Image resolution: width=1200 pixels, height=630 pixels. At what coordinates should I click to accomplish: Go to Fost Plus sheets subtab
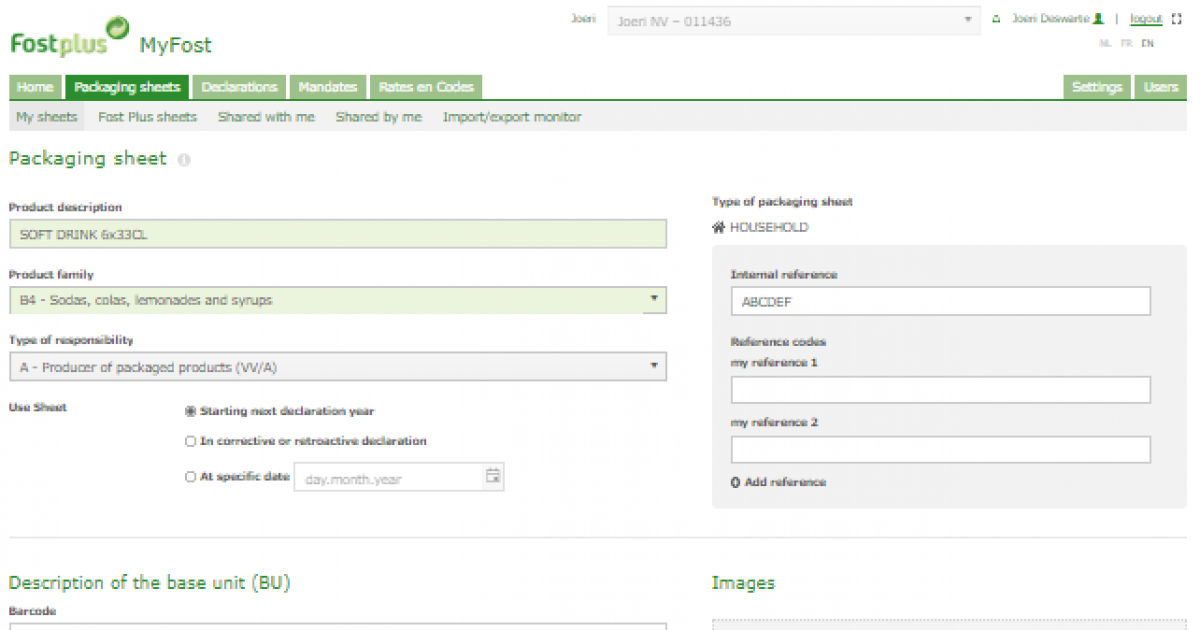pos(147,117)
